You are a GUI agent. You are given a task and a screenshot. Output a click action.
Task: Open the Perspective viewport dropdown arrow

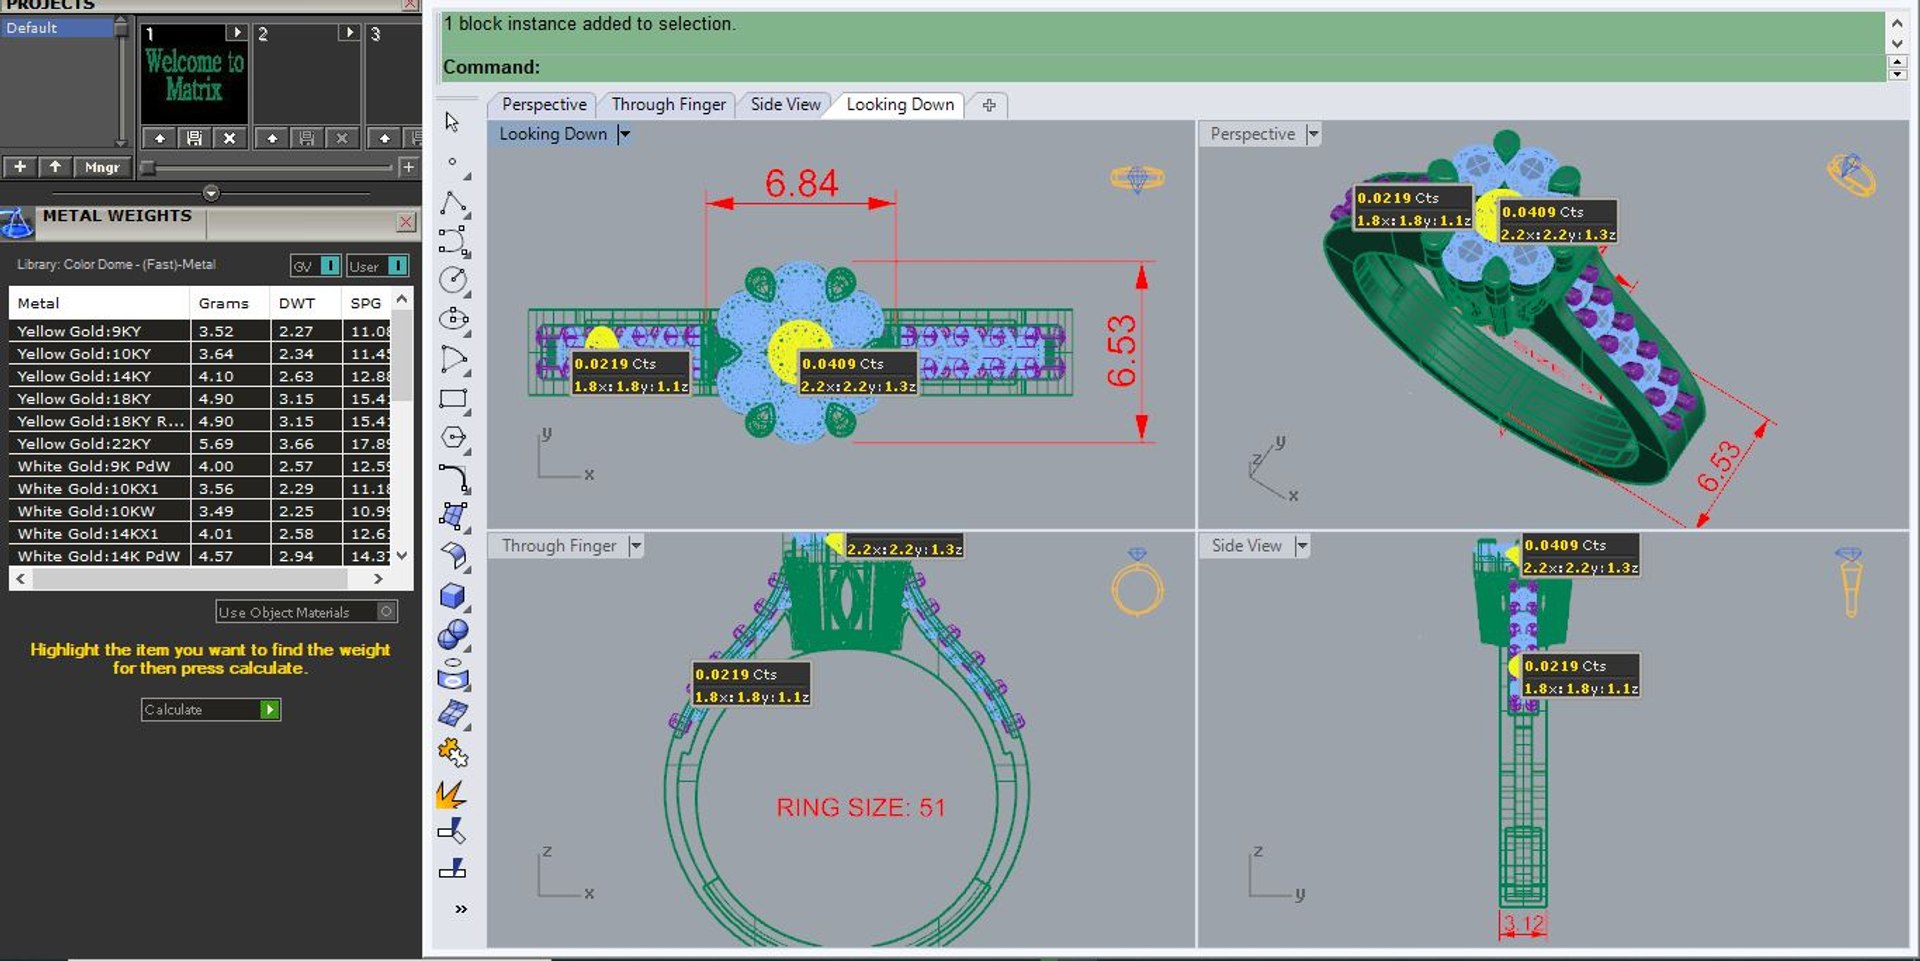pos(1313,134)
